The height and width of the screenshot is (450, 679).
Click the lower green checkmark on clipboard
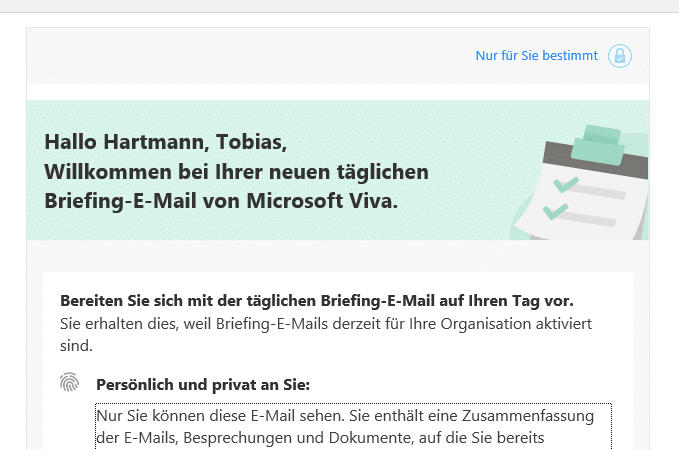click(555, 210)
